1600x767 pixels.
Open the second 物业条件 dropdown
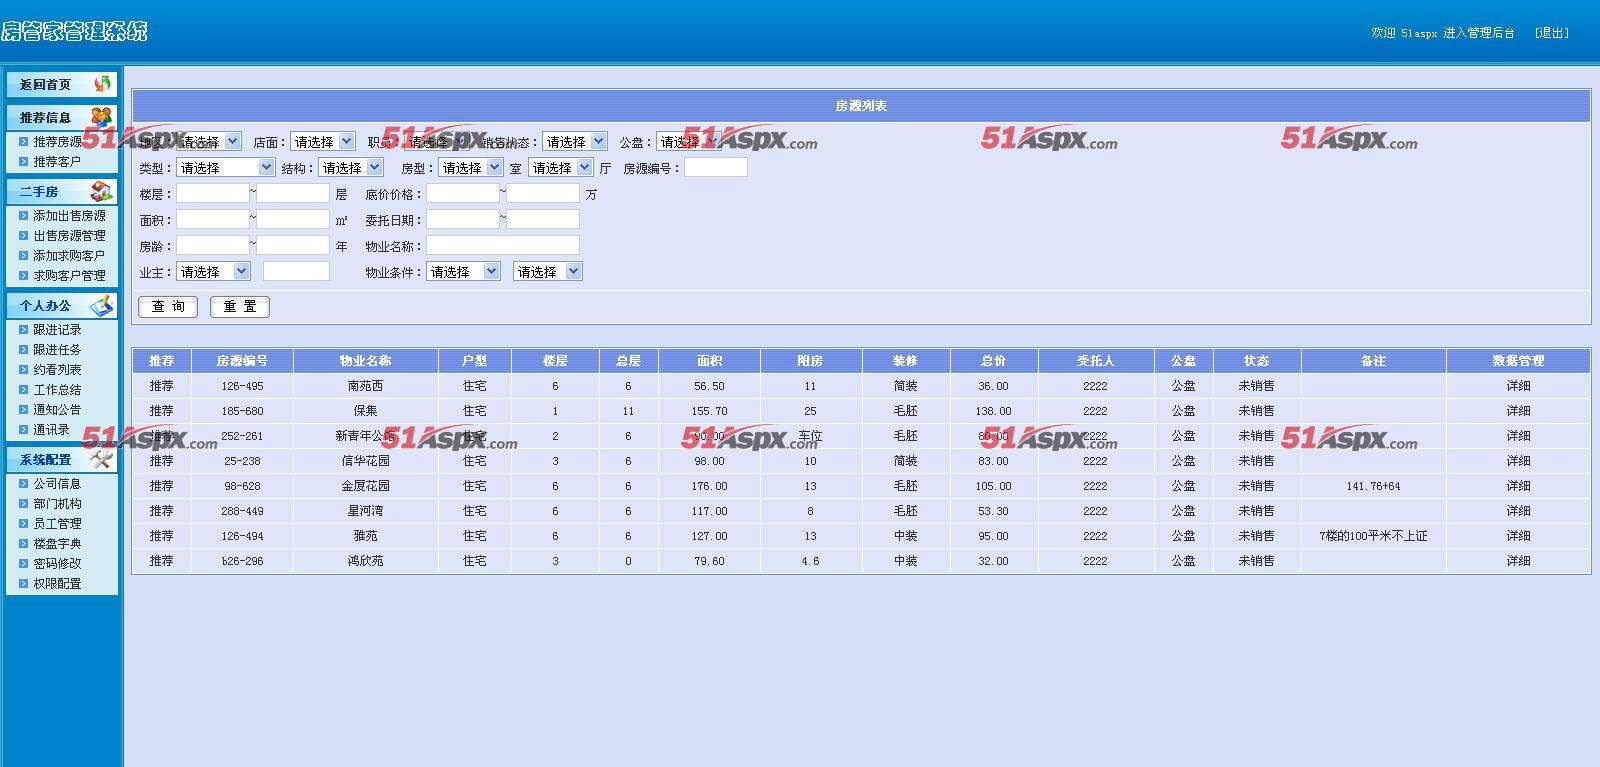point(547,272)
